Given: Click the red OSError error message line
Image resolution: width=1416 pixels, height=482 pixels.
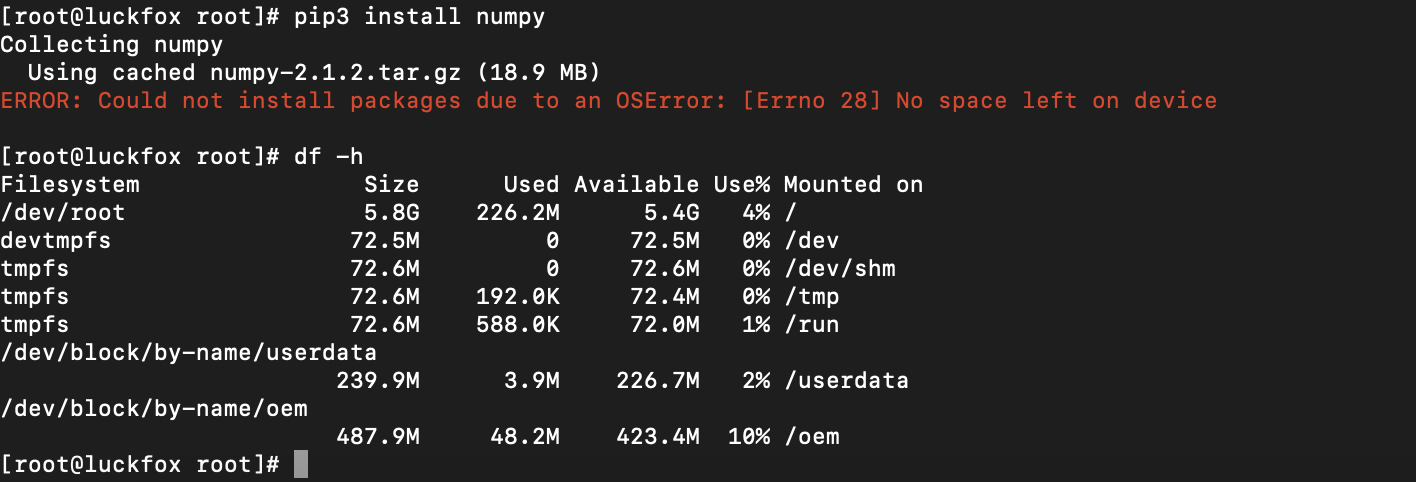Looking at the screenshot, I should click(609, 100).
